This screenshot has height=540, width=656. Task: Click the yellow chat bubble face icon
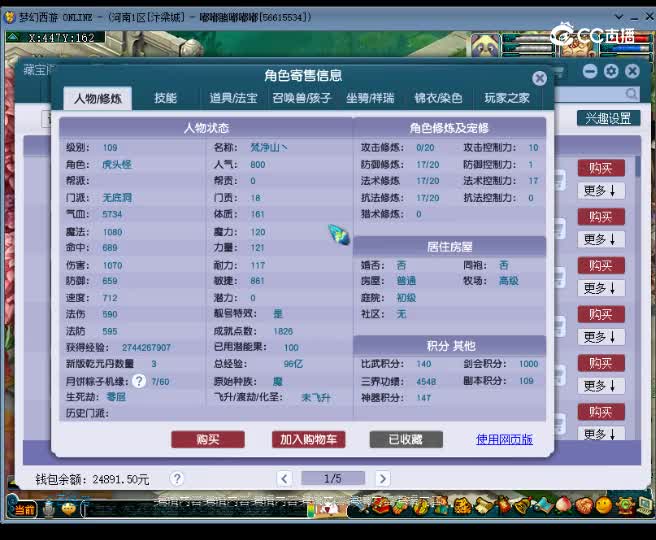[69, 508]
